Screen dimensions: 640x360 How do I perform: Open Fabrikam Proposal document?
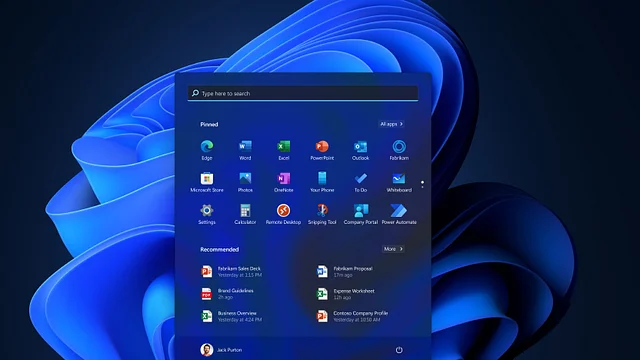345,271
